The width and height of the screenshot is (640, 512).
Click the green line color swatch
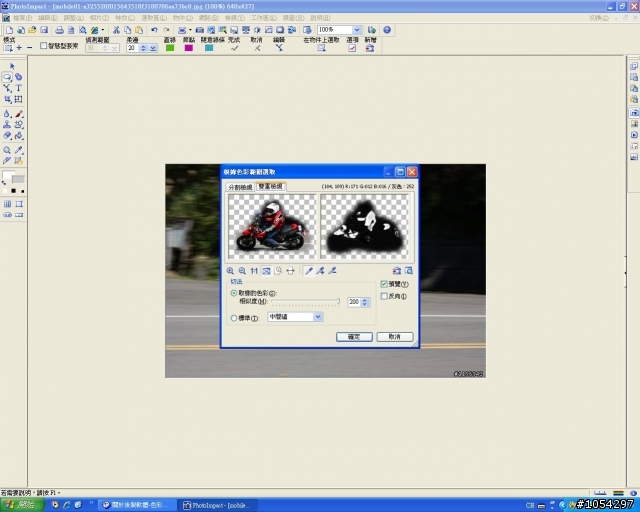point(170,48)
